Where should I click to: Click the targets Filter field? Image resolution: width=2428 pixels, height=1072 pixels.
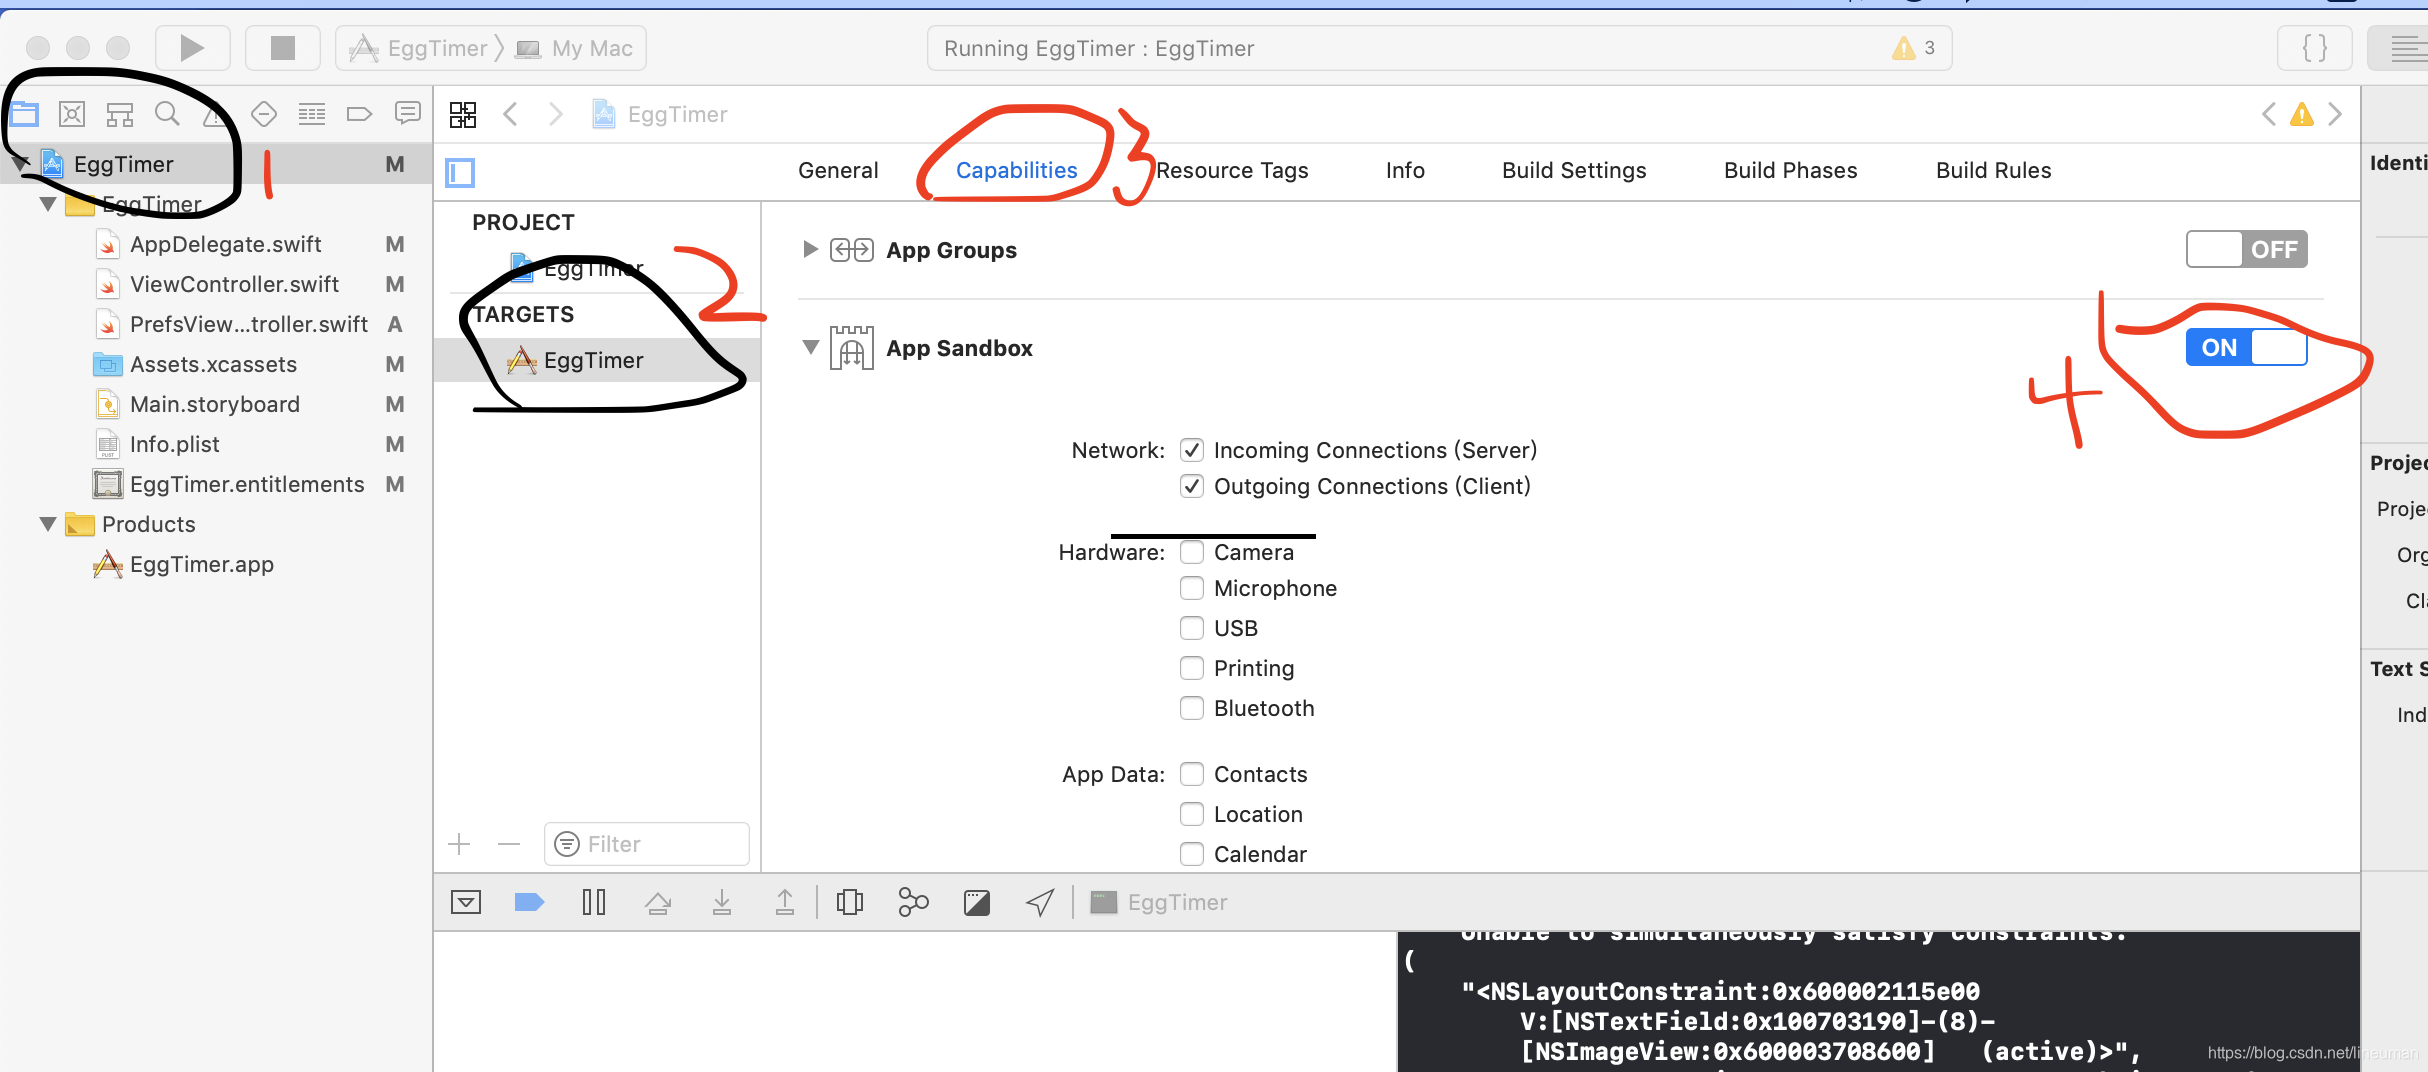(x=647, y=844)
